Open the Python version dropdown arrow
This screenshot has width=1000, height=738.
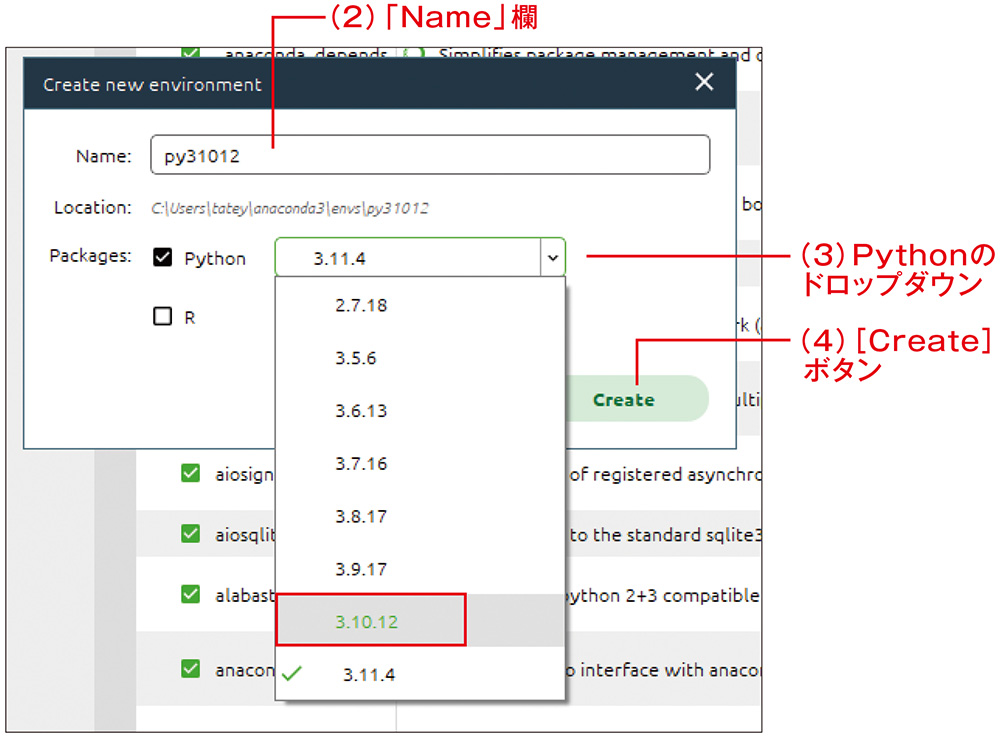tap(551, 257)
